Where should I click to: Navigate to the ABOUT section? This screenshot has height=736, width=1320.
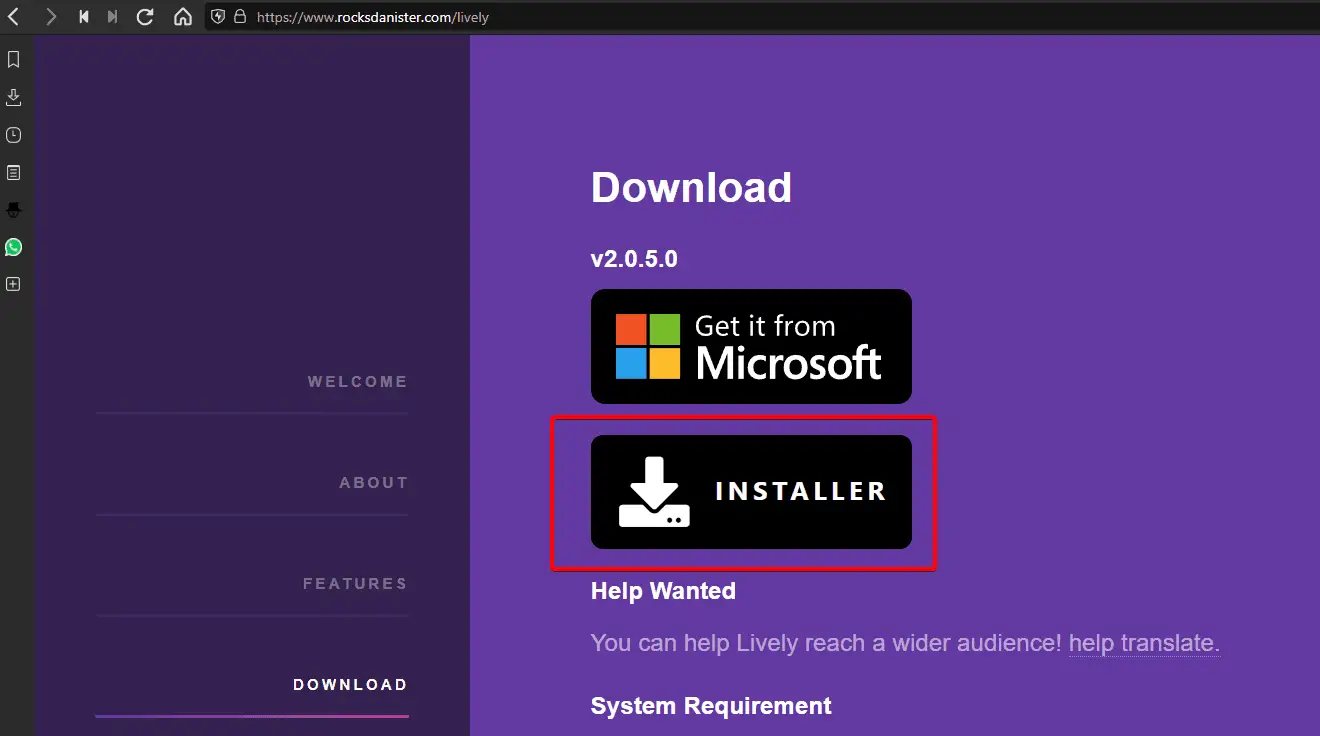[373, 483]
